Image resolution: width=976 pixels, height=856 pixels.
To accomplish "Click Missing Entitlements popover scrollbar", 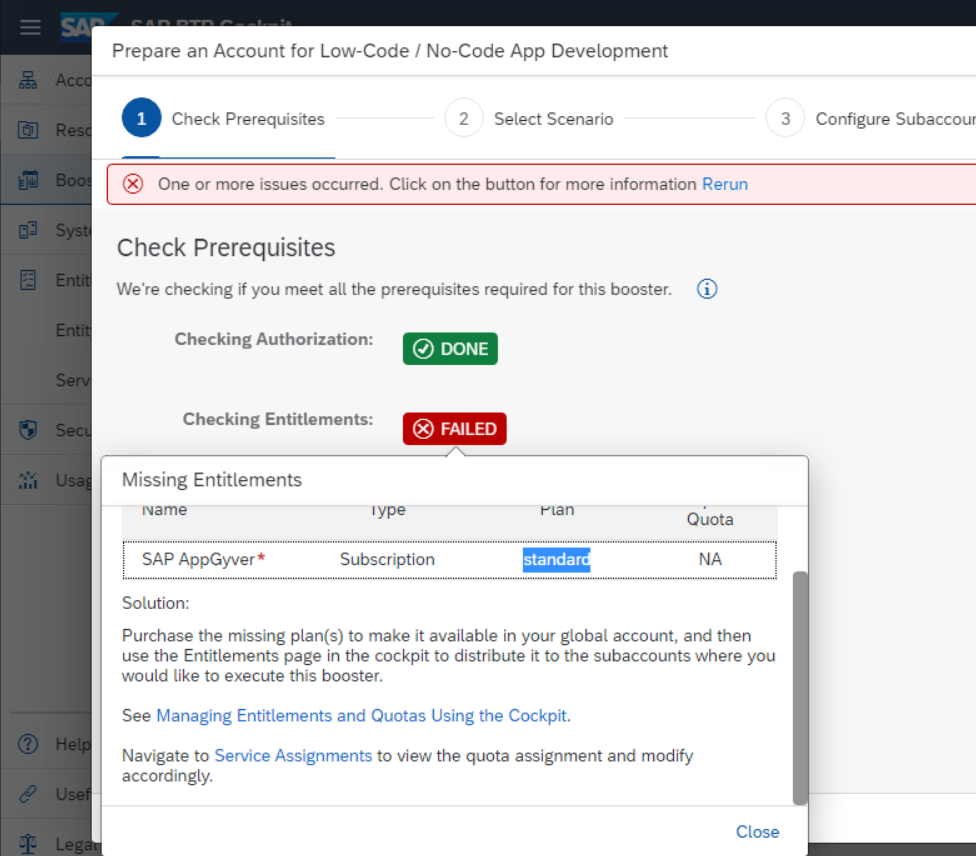I will point(800,688).
